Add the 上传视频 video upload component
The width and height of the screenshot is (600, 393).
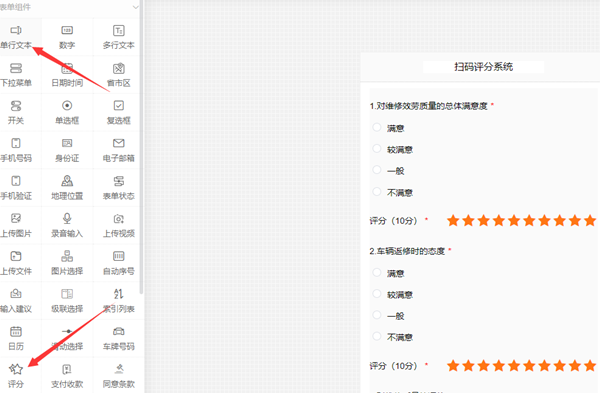pos(118,225)
